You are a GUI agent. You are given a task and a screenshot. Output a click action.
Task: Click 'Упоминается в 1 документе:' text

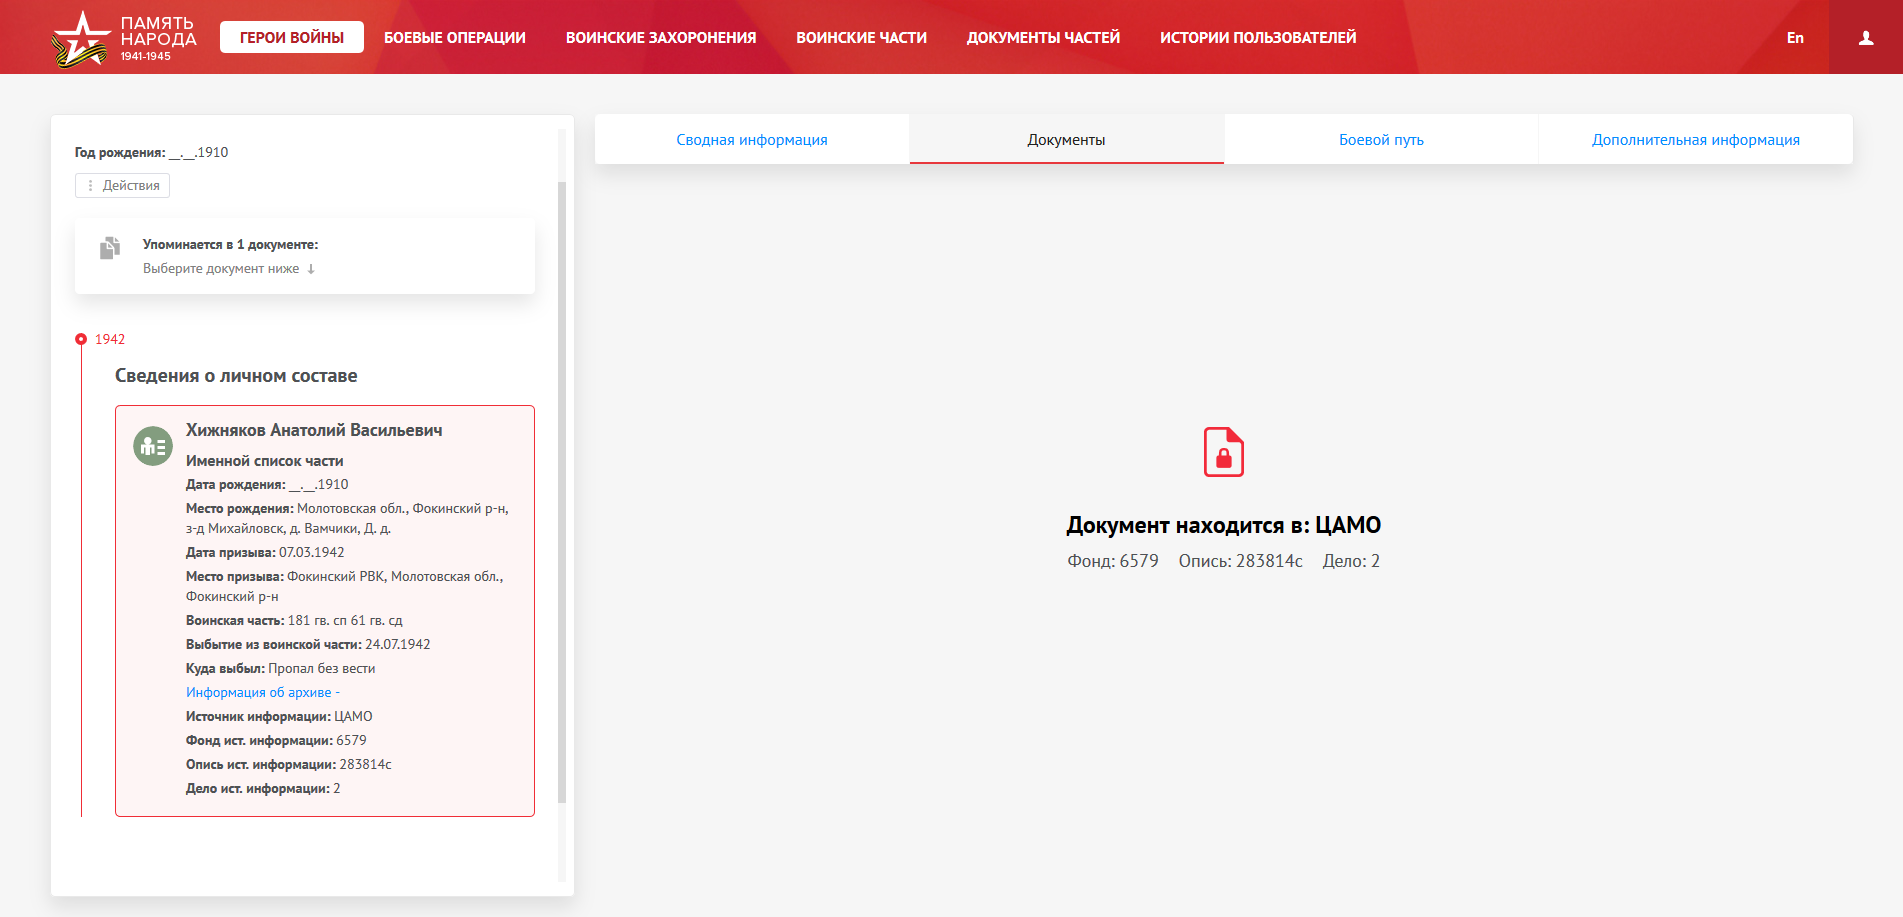click(x=230, y=244)
